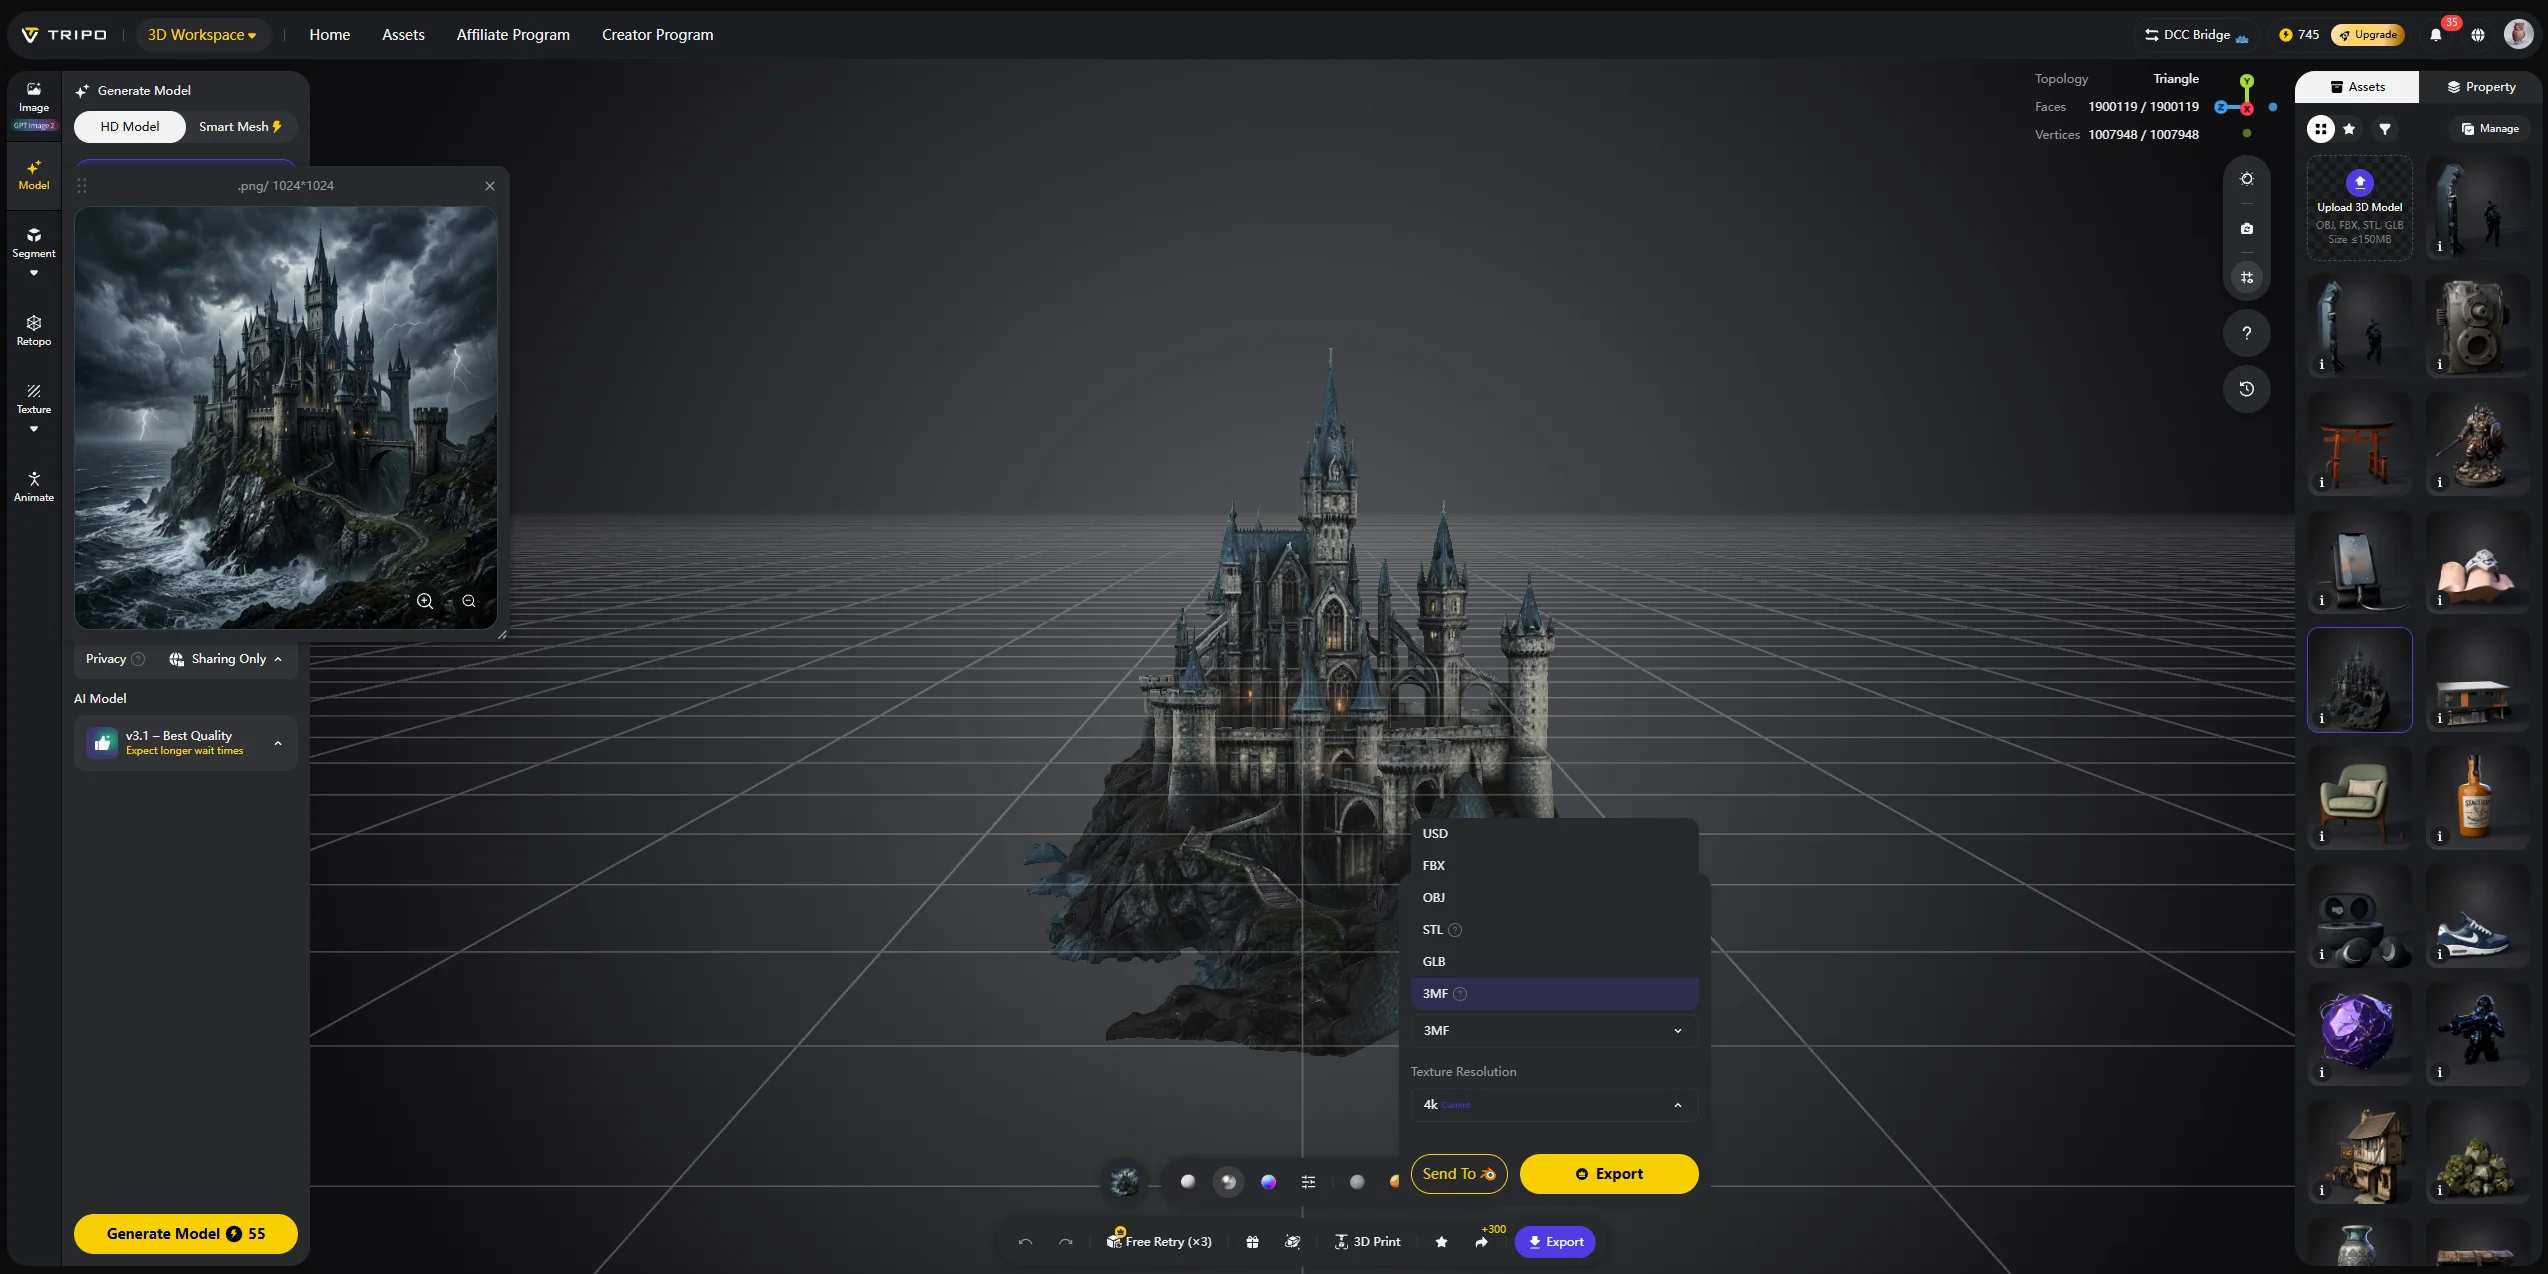Click the 3D Print button
This screenshot has height=1274, width=2548.
pos(1367,1242)
